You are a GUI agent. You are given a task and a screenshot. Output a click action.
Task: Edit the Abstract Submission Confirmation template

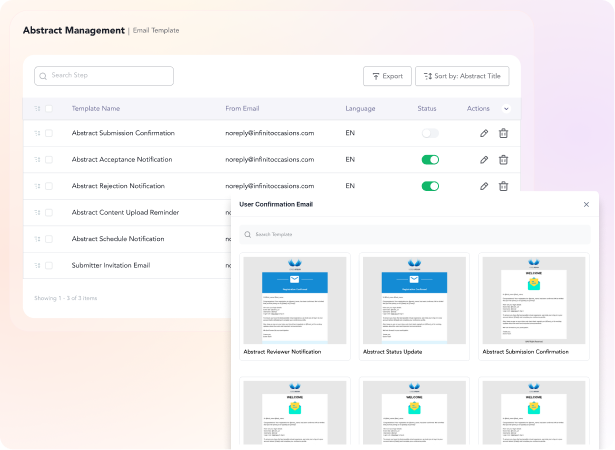tap(484, 133)
